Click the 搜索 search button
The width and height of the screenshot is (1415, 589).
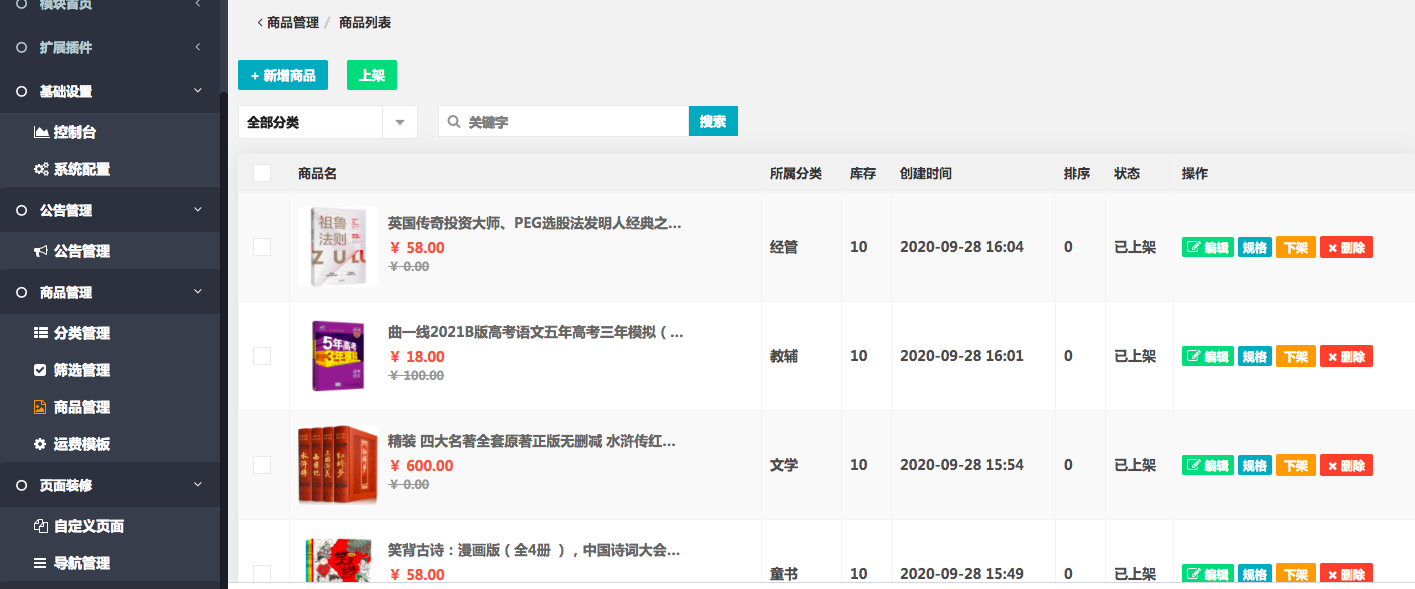713,121
